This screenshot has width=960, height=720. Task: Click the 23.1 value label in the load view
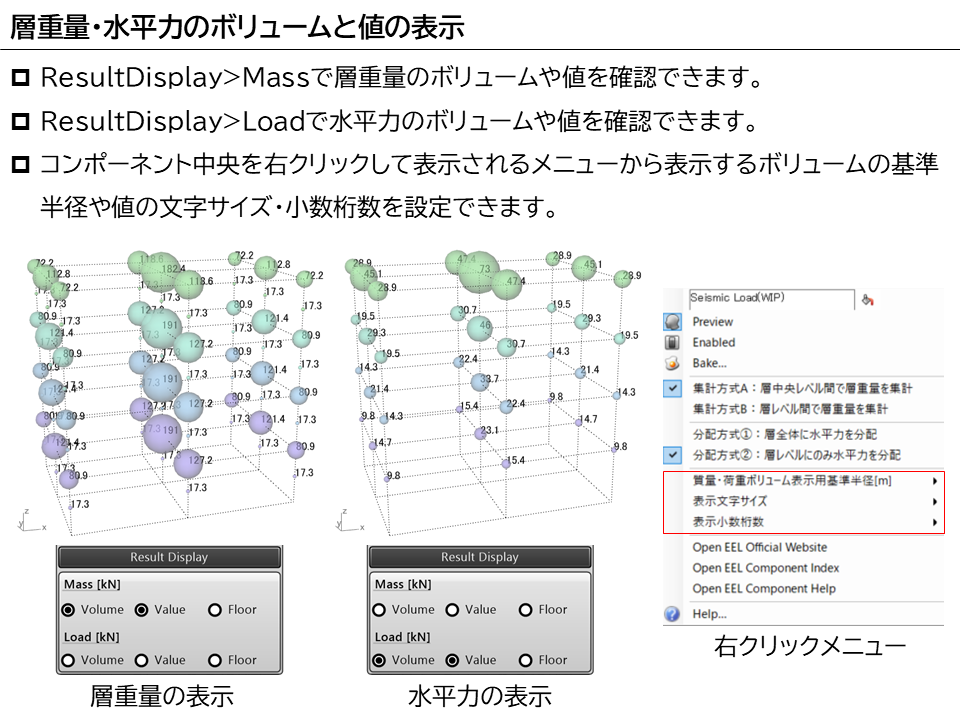point(489,430)
